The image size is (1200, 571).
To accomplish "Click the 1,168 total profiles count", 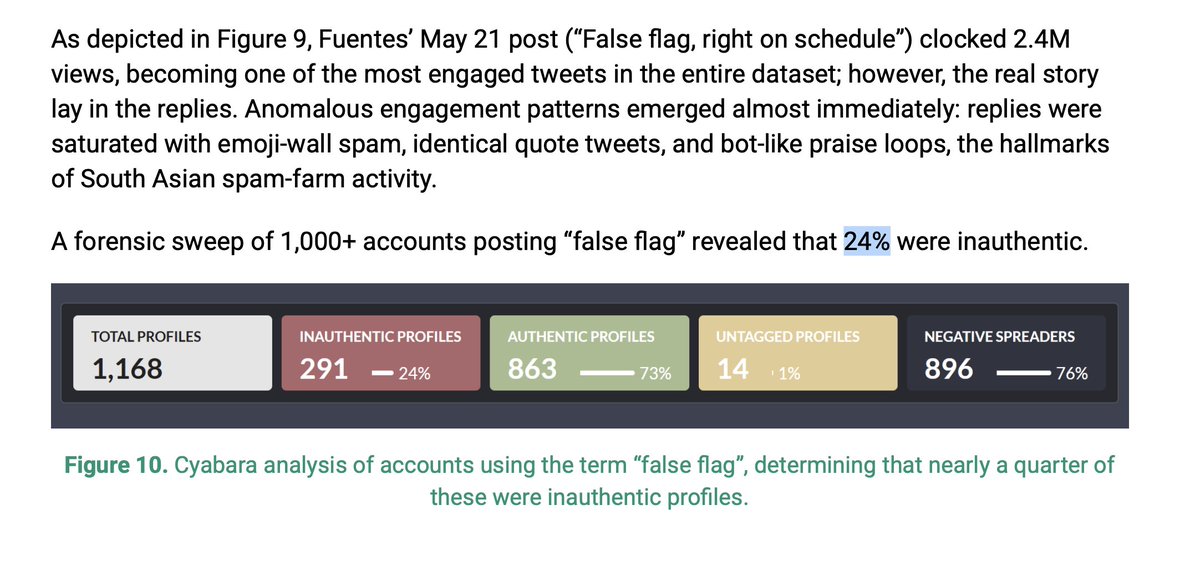I will (128, 369).
